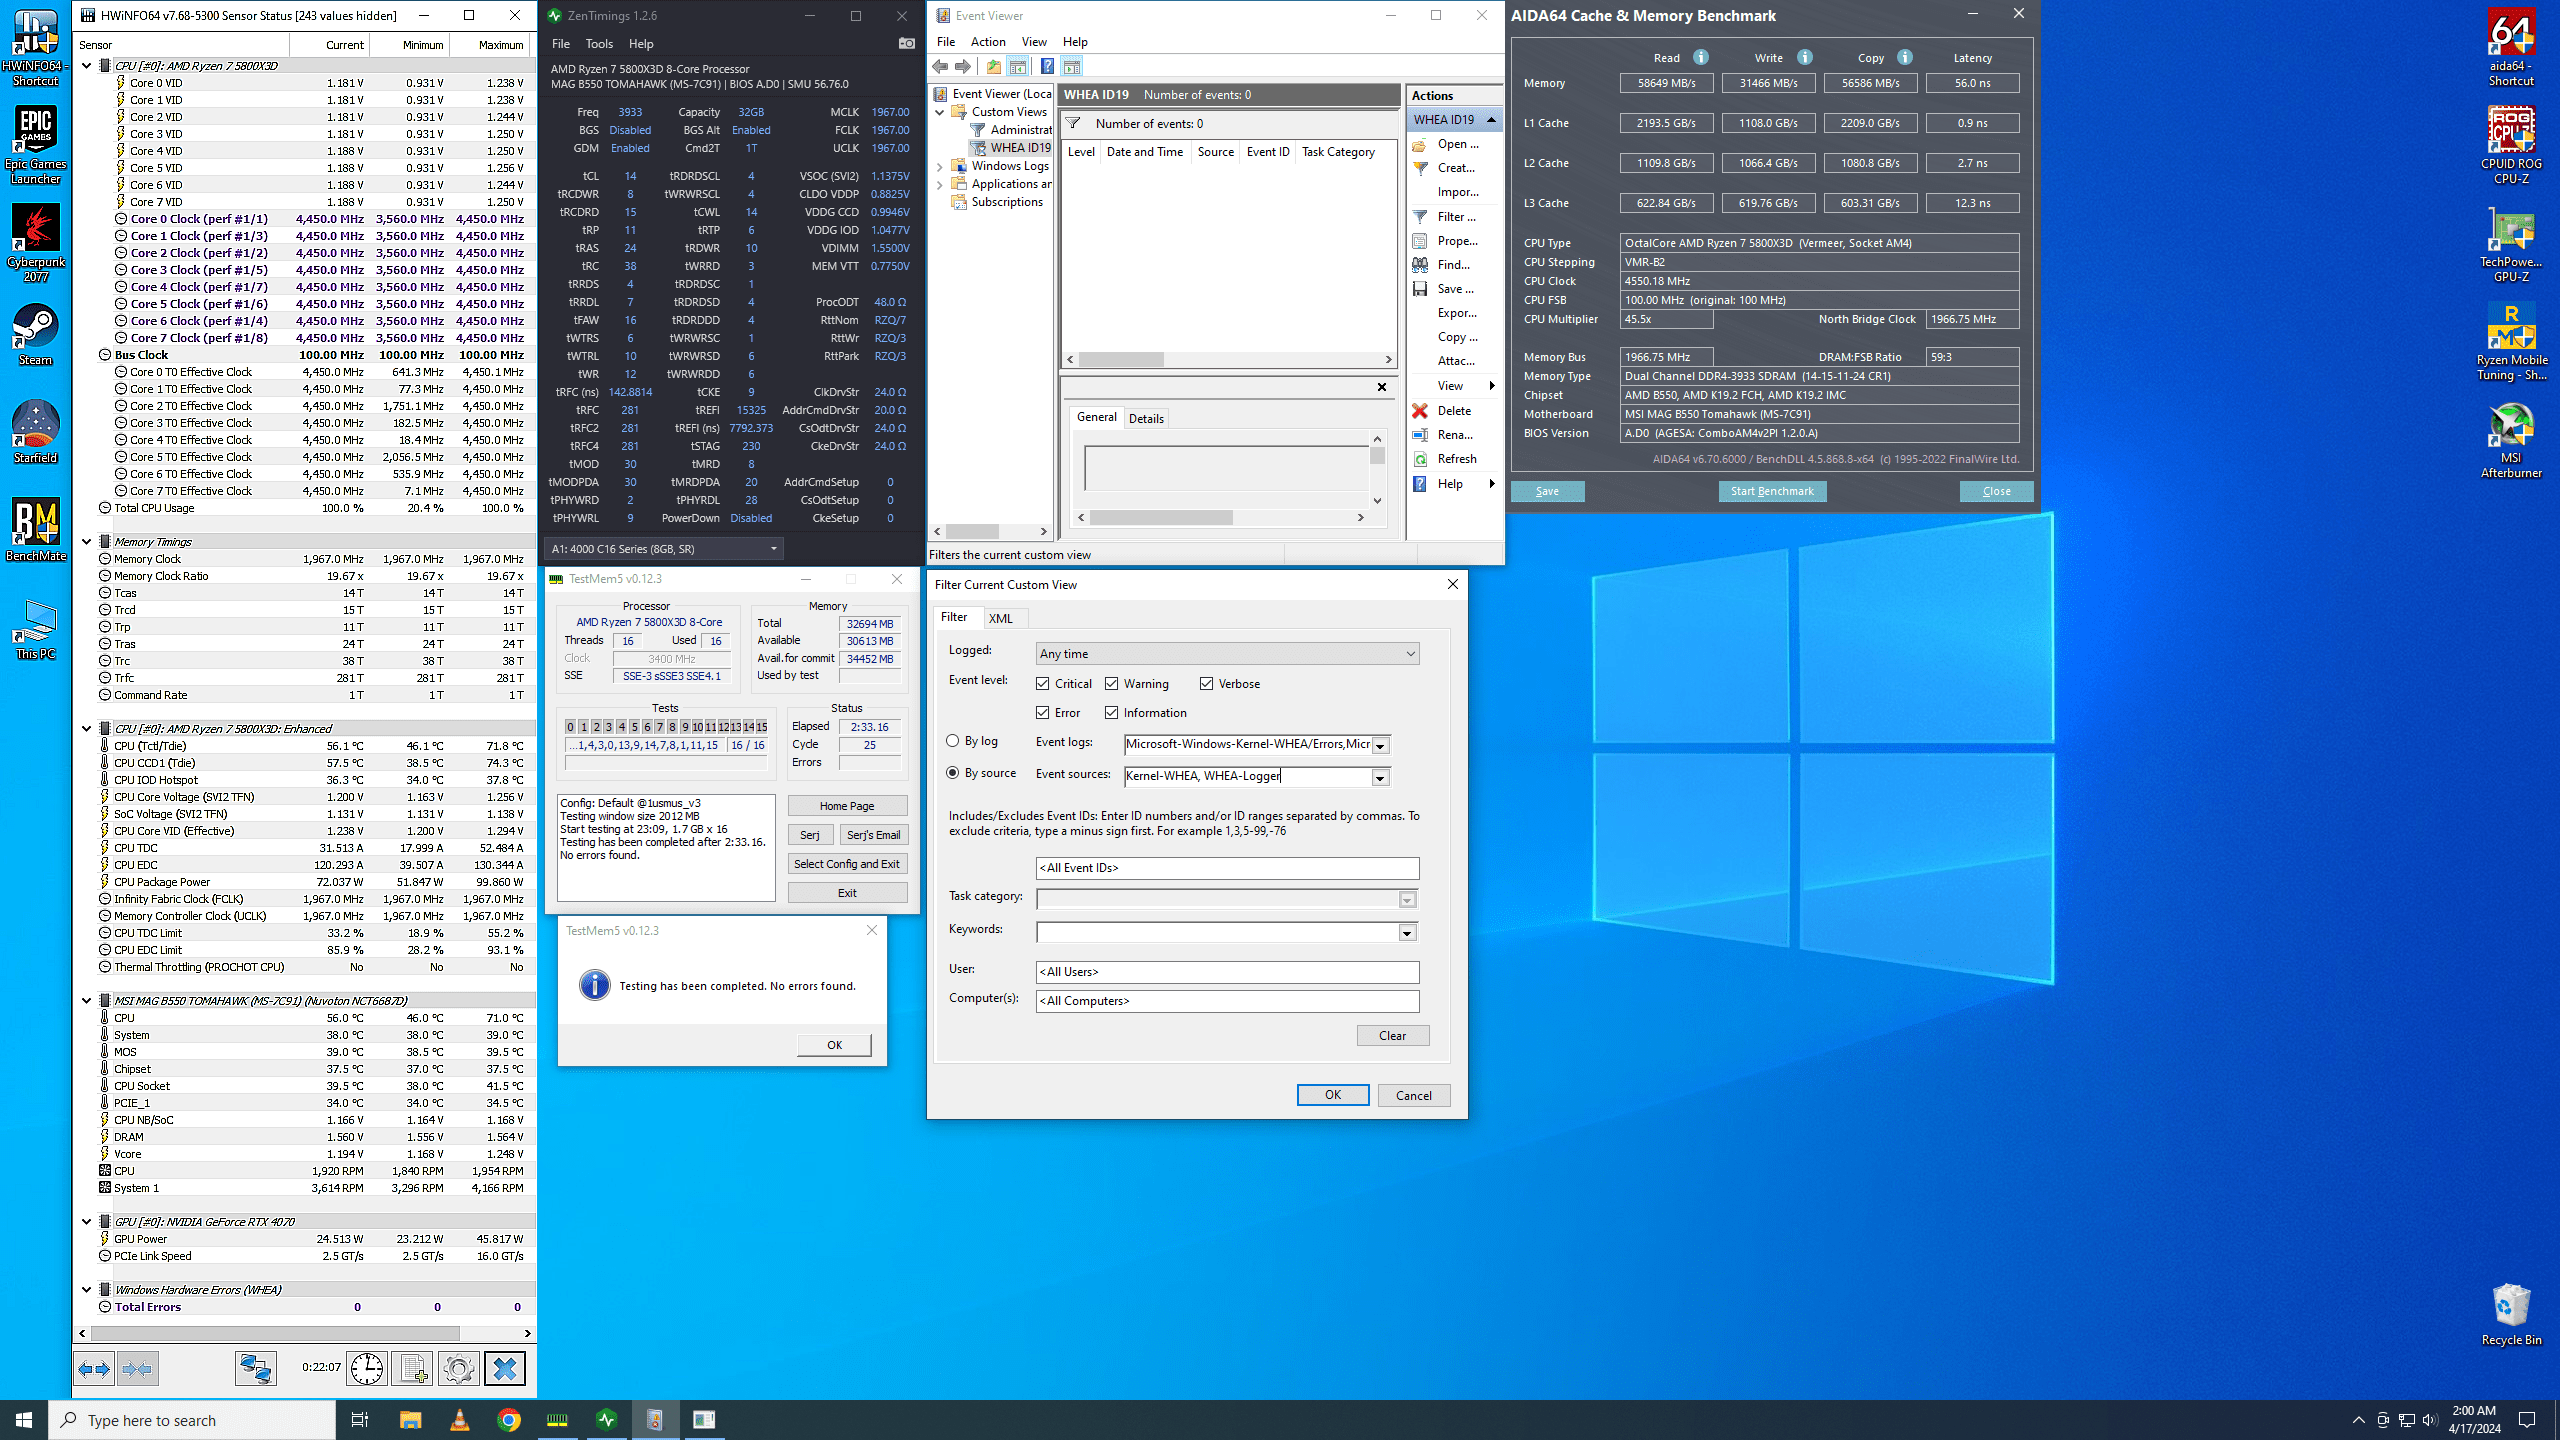Uncheck the Warning event level
Image resolution: width=2560 pixels, height=1440 pixels.
pyautogui.click(x=1111, y=684)
